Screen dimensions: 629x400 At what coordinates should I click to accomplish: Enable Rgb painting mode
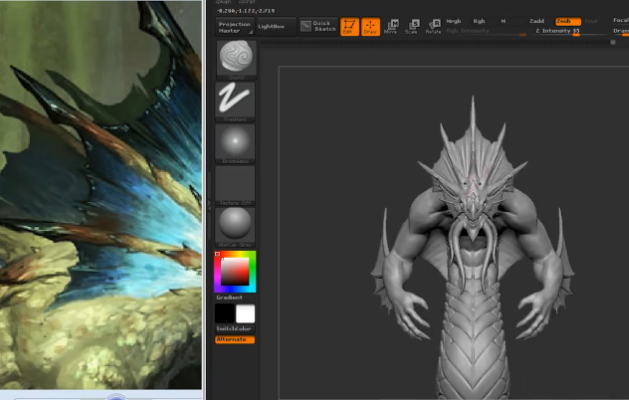coord(479,21)
